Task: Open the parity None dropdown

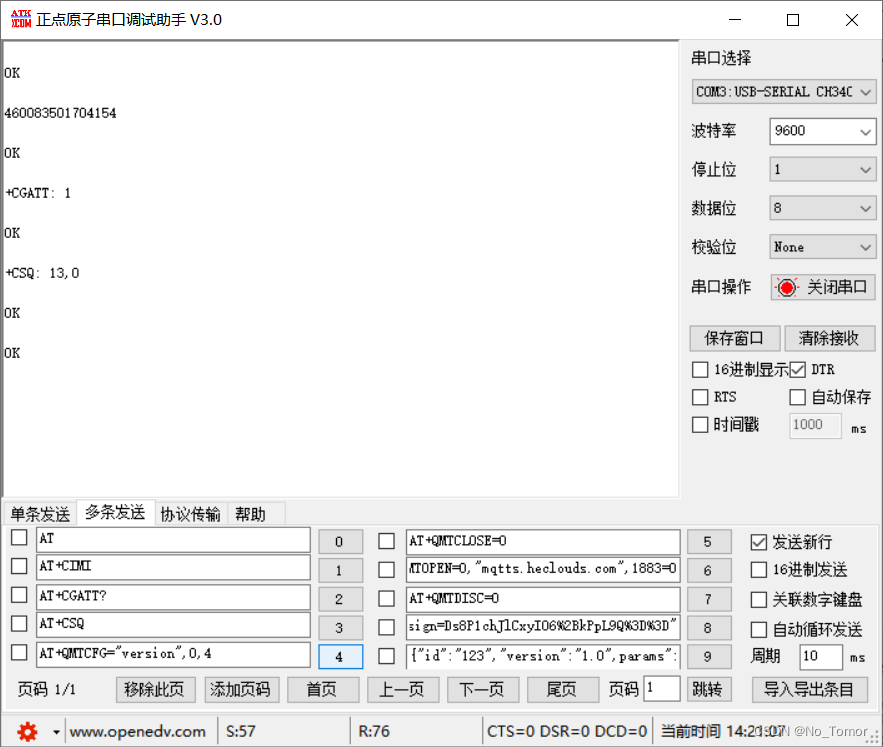Action: click(822, 247)
